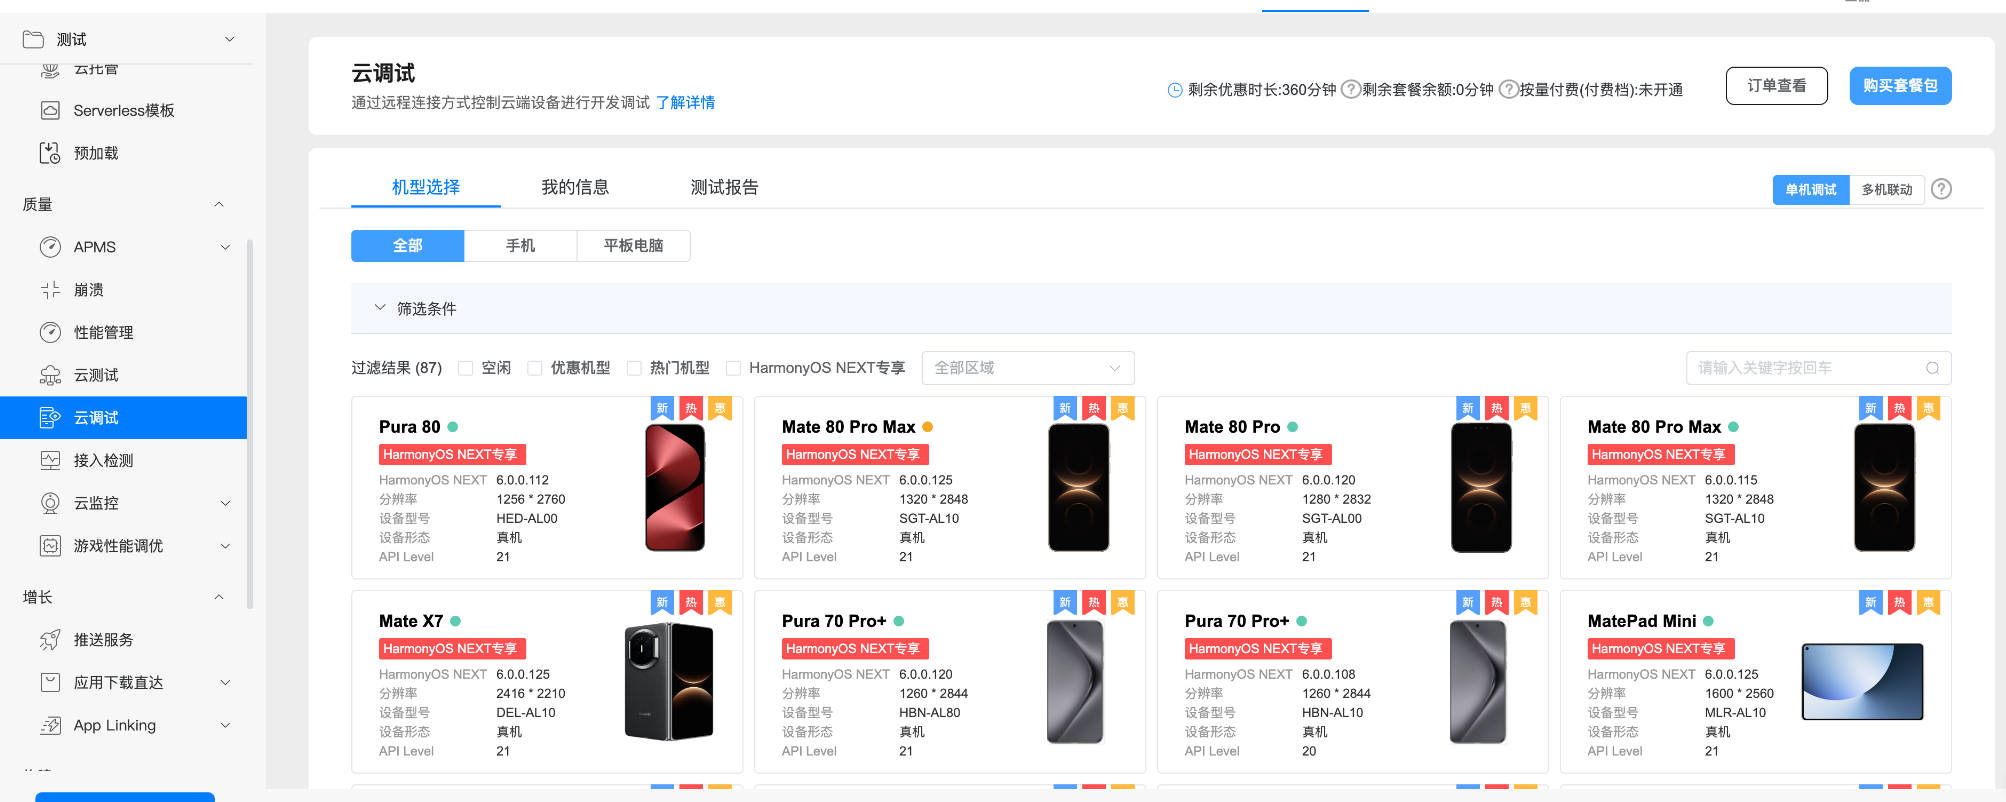Expand the App Linking submenu
2006x802 pixels.
[225, 725]
